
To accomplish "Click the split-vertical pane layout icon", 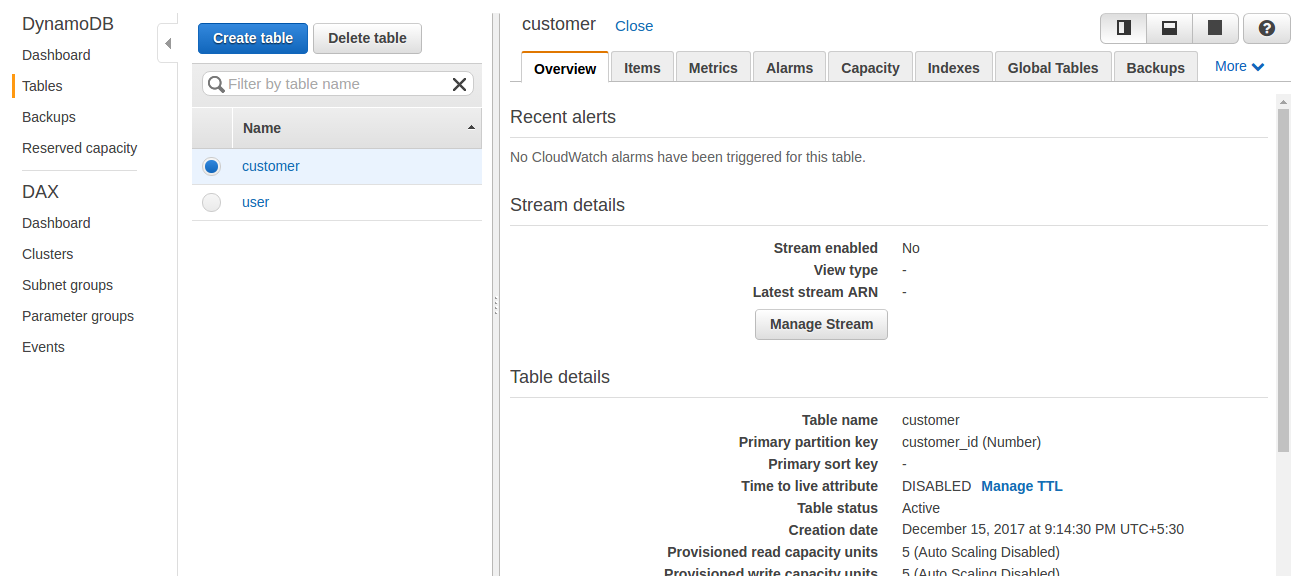I will [x=1123, y=28].
